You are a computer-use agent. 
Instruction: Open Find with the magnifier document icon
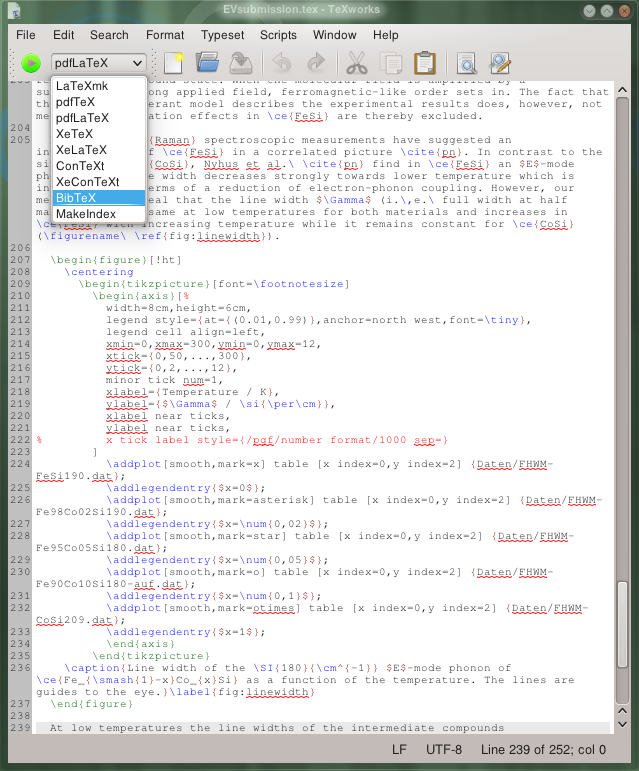coord(466,63)
